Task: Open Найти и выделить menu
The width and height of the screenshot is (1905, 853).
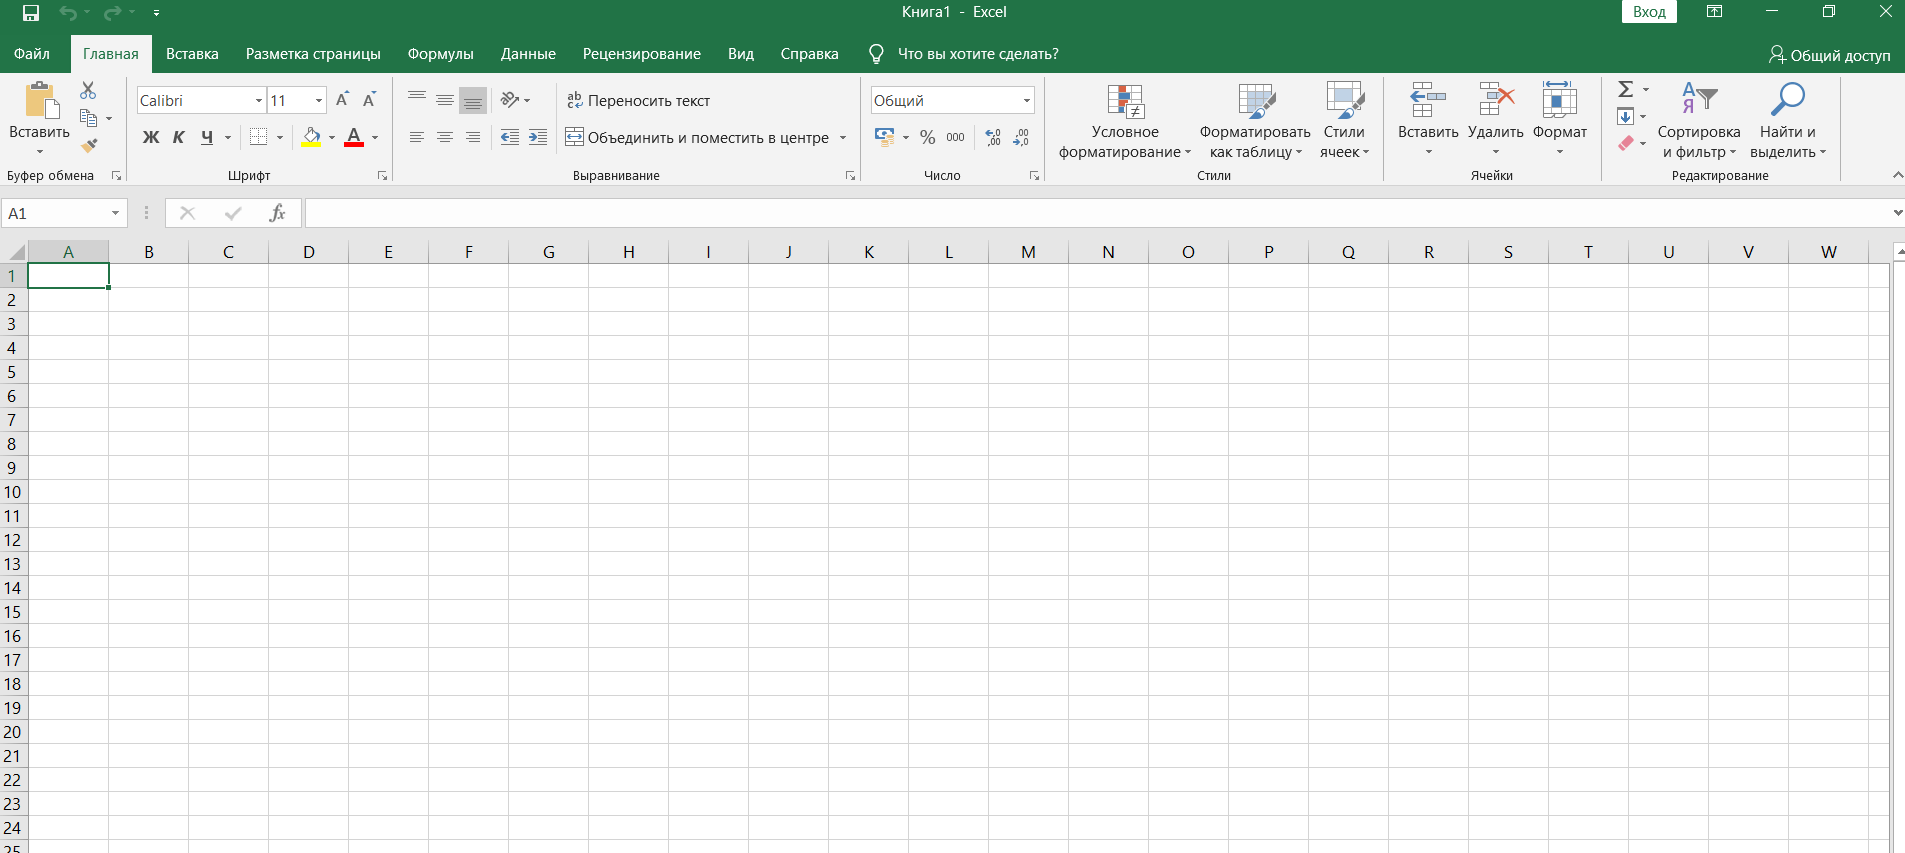Action: click(x=1787, y=121)
